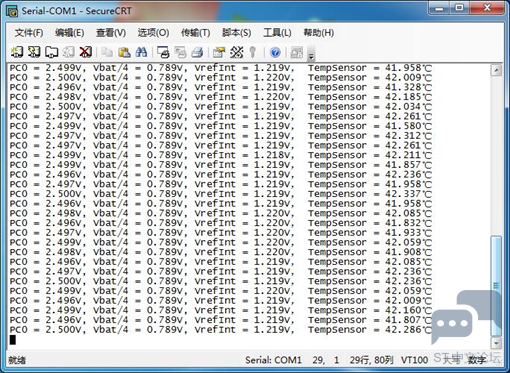Click the Quick Connect toolbar icon
This screenshot has height=373, width=510.
tap(34, 52)
